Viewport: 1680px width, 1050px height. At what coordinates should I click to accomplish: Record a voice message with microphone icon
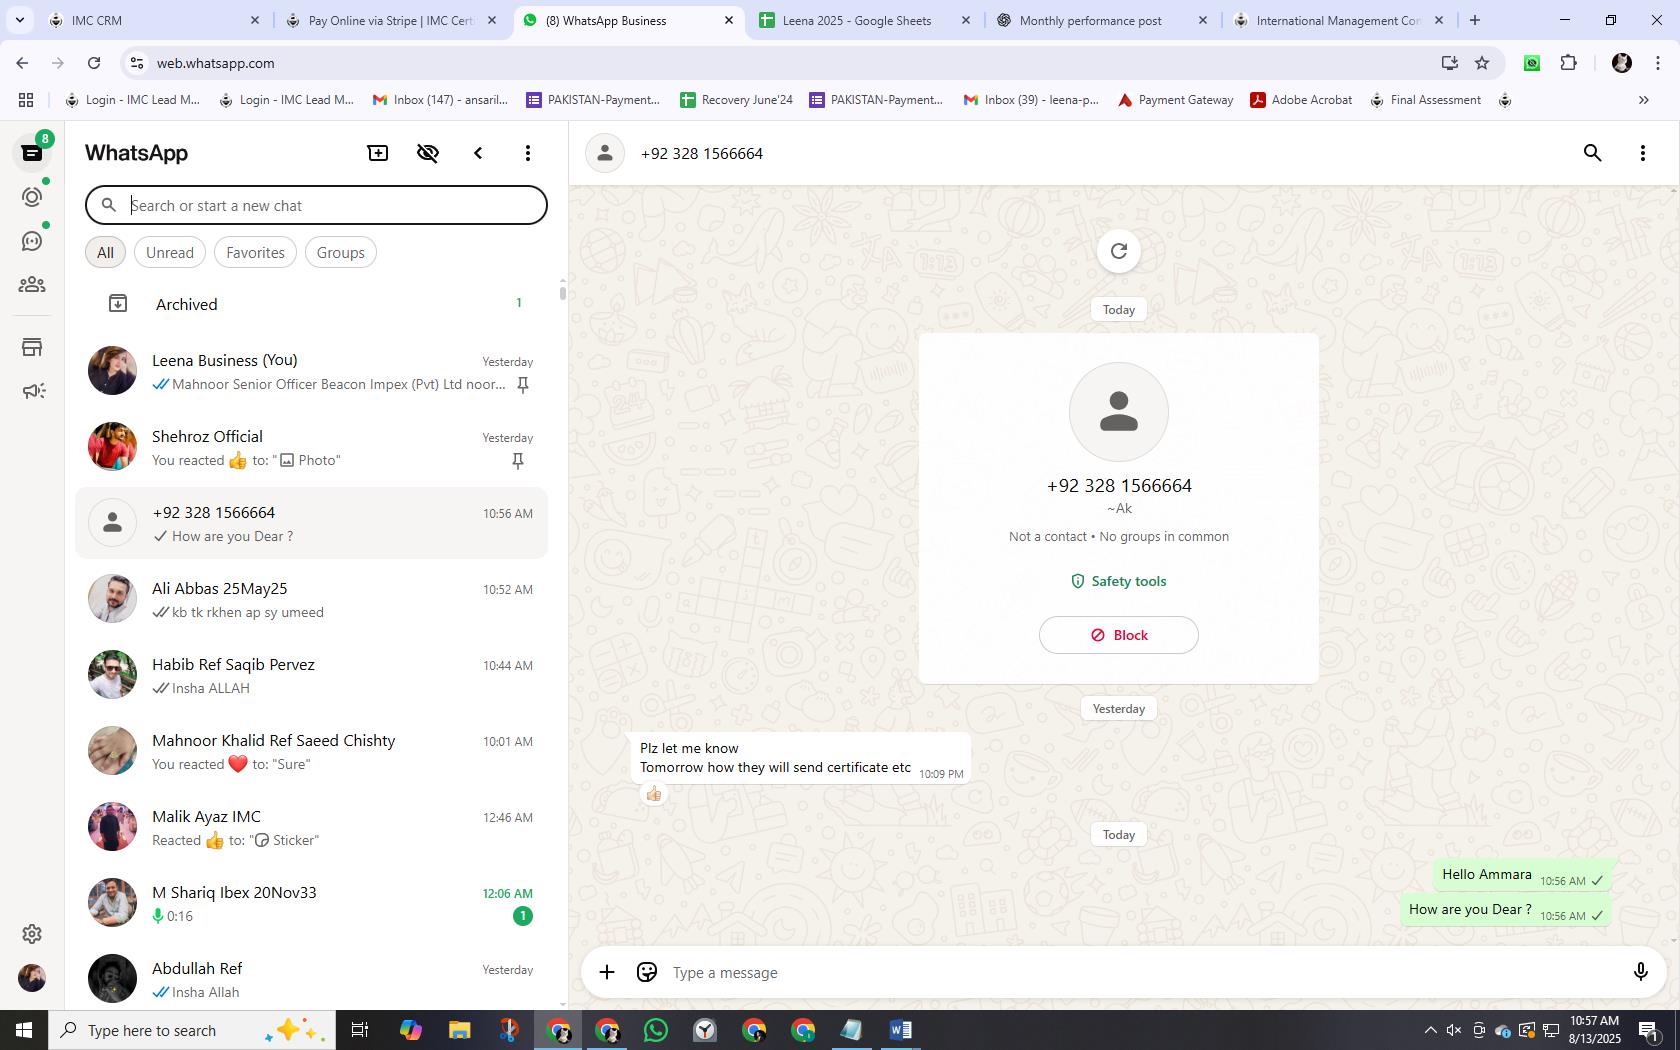pos(1641,972)
